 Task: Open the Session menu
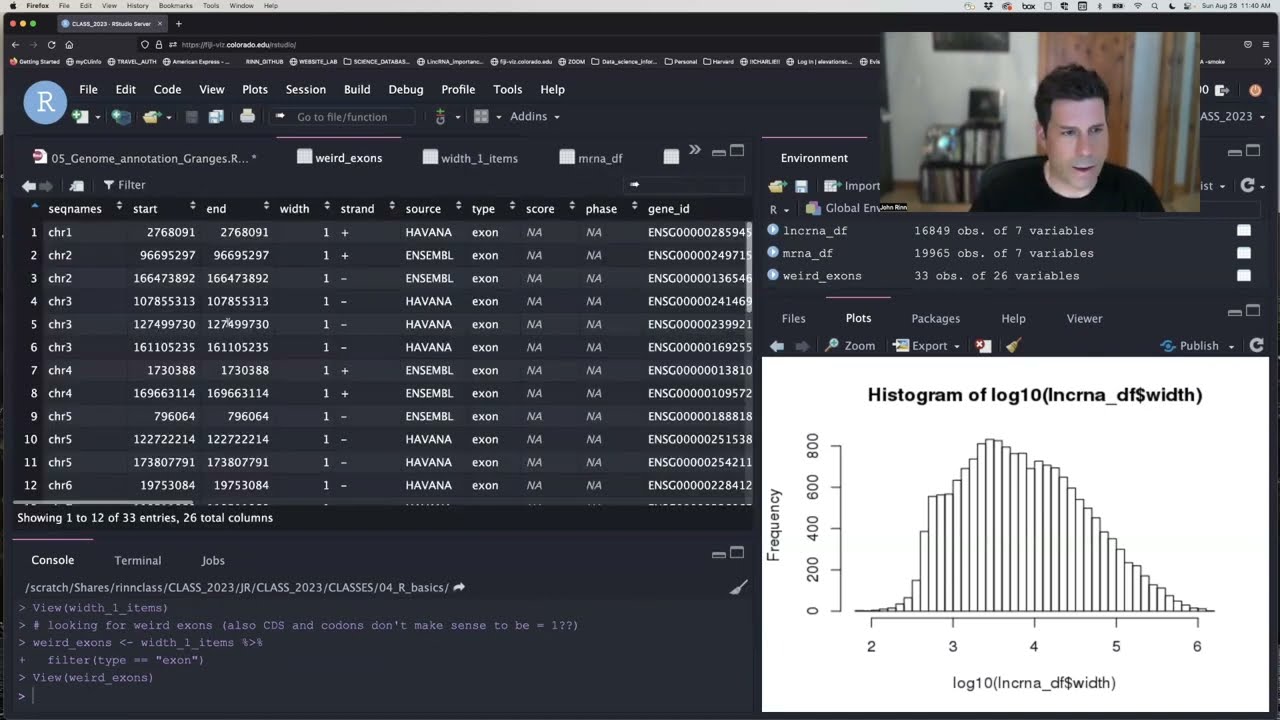(x=306, y=89)
